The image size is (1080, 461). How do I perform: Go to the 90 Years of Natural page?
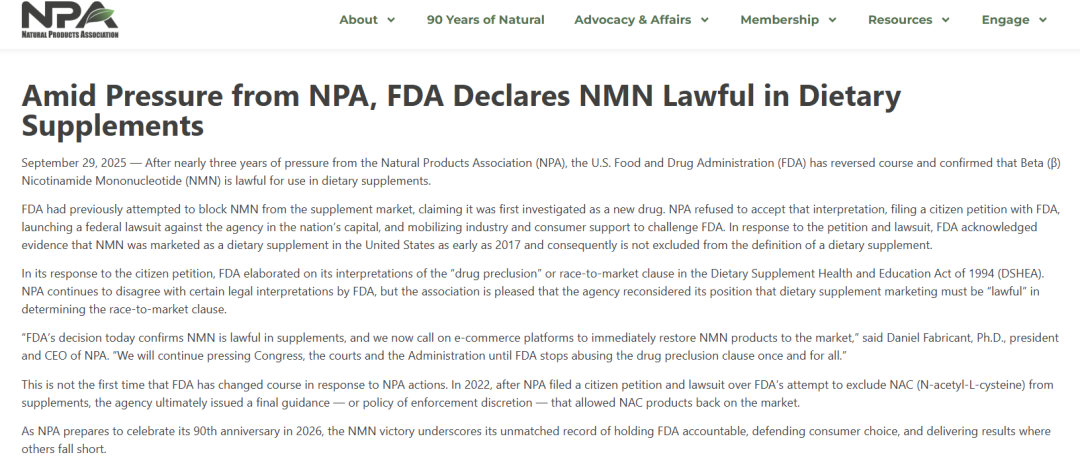[x=485, y=20]
